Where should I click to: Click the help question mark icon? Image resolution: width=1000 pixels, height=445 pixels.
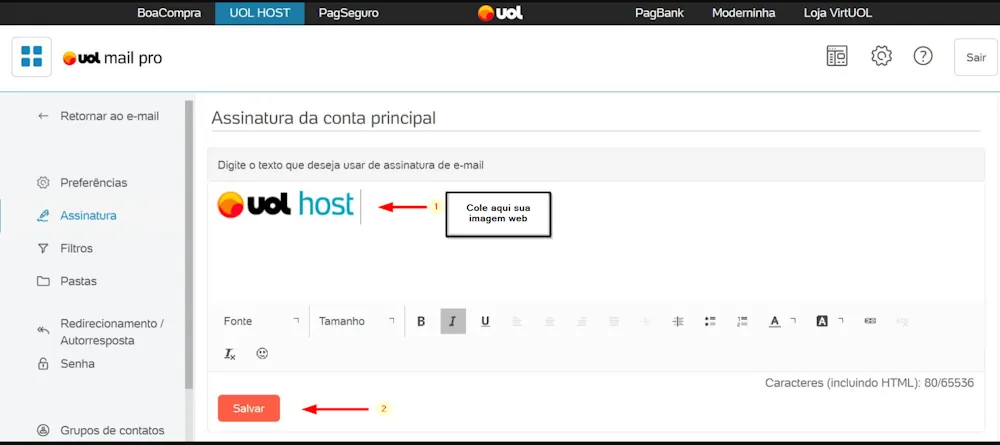(x=923, y=56)
